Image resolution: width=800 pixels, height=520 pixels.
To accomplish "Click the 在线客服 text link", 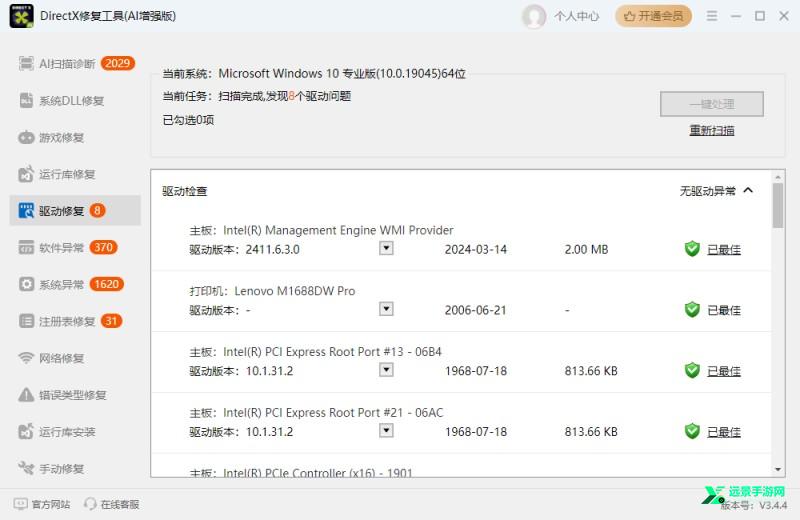I will tap(120, 504).
